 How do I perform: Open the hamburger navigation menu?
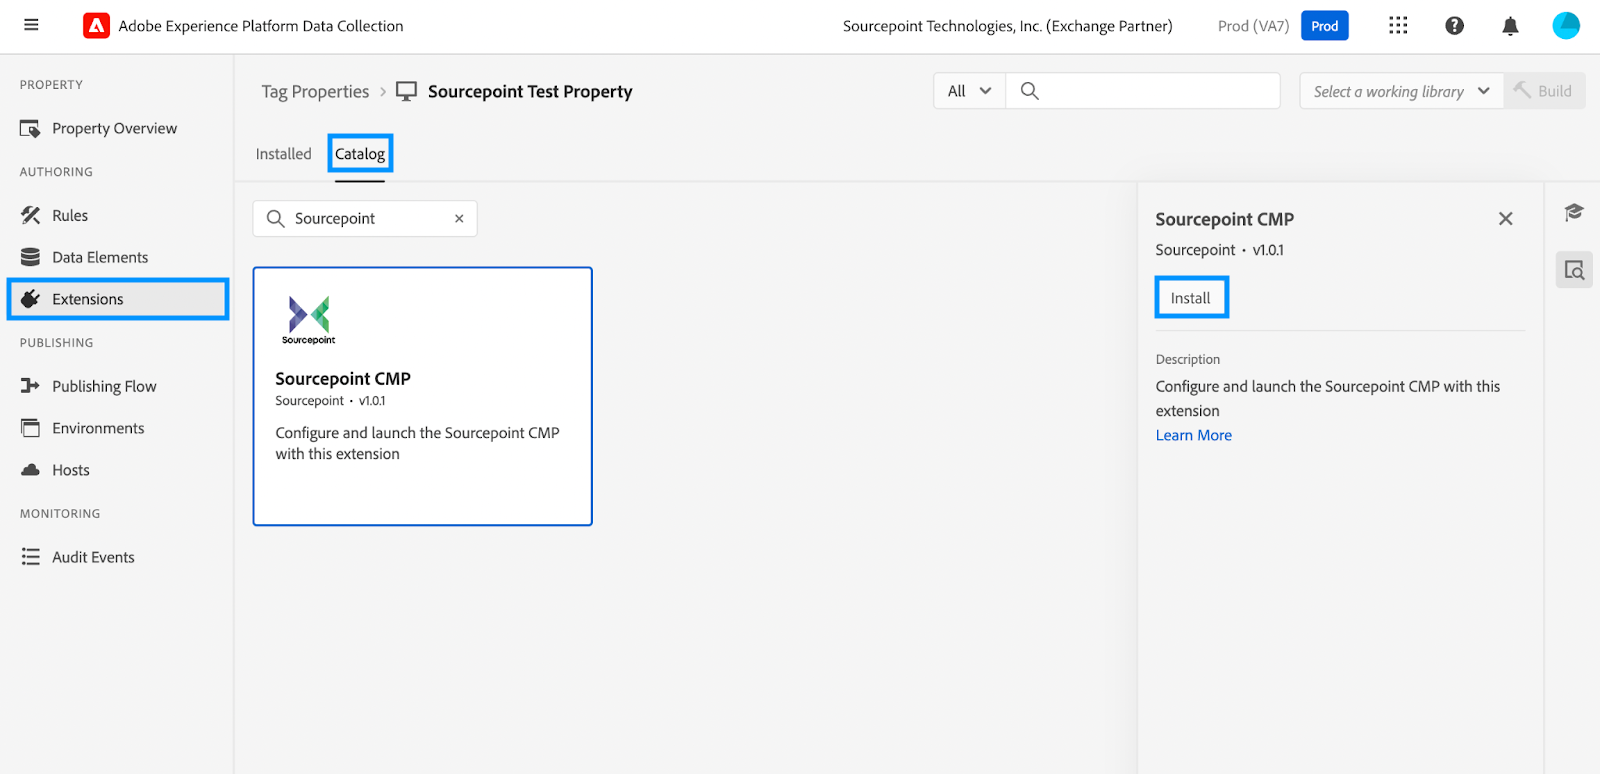click(x=31, y=25)
